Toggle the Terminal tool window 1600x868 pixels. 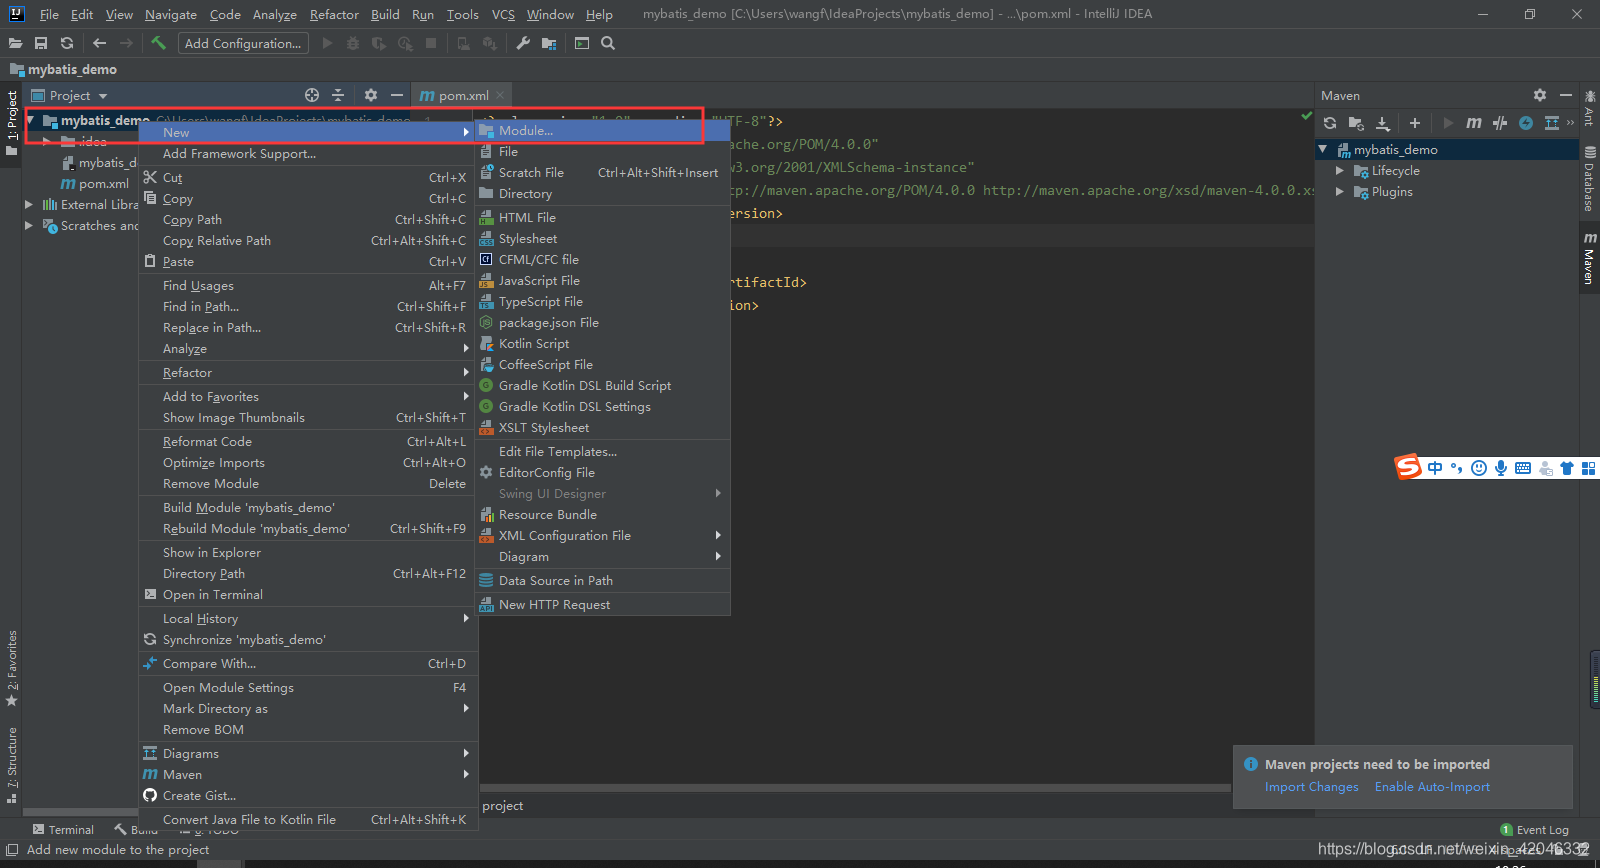pyautogui.click(x=63, y=829)
